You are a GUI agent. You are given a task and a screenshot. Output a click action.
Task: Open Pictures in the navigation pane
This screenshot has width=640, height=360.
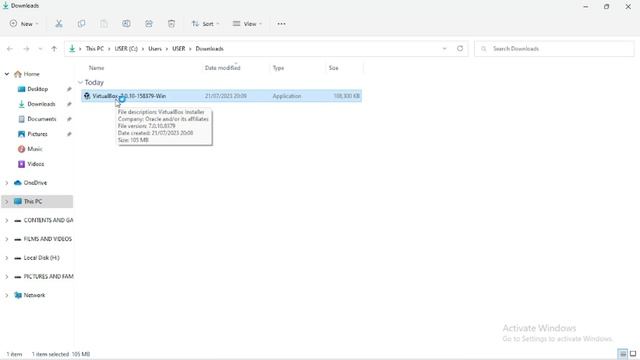coord(37,134)
